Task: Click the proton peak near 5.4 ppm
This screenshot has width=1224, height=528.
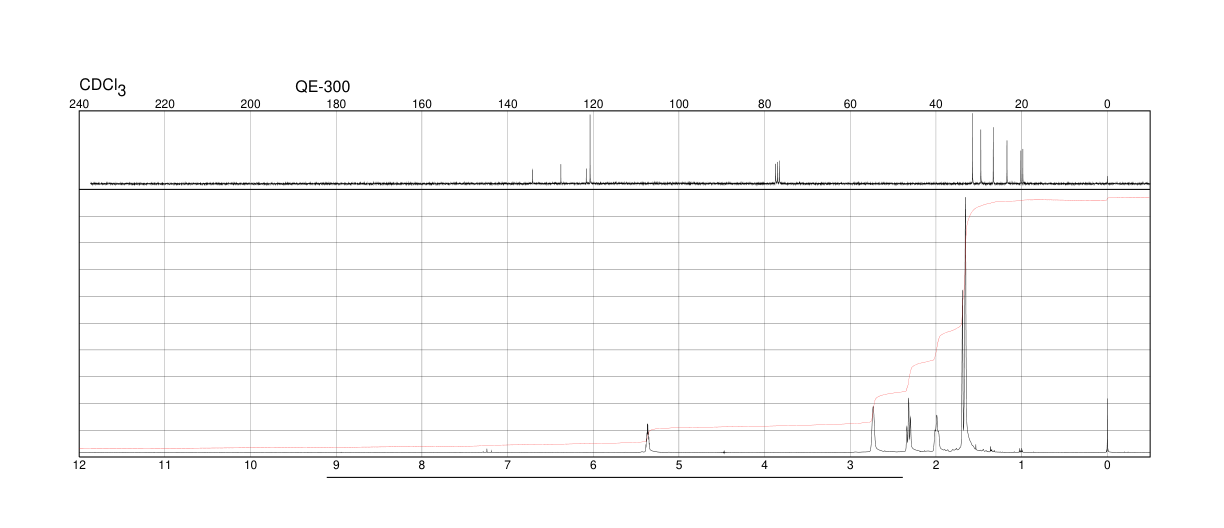Action: click(x=648, y=438)
